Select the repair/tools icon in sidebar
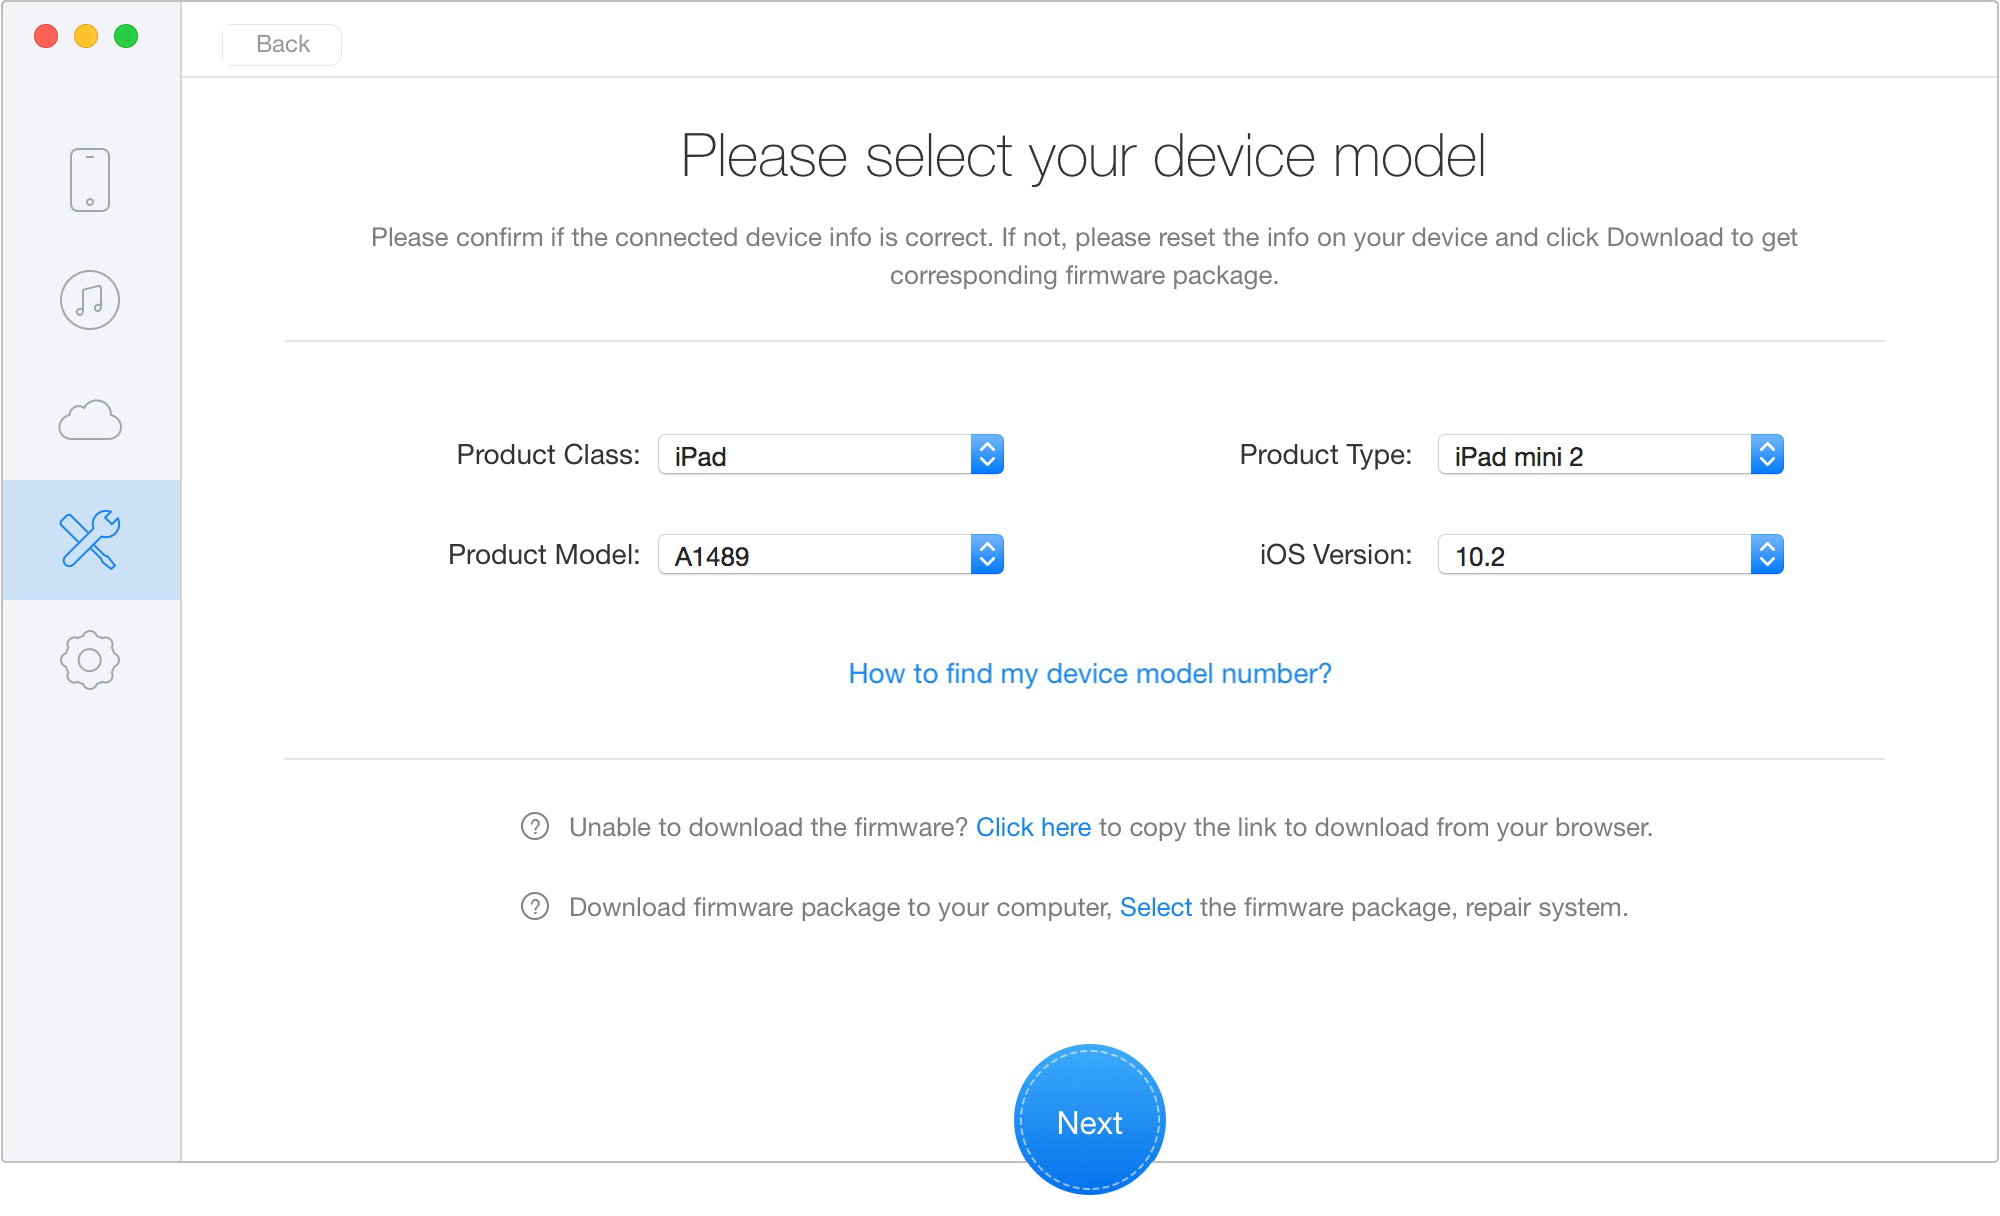Viewport: 2000px width, 1216px height. click(89, 542)
